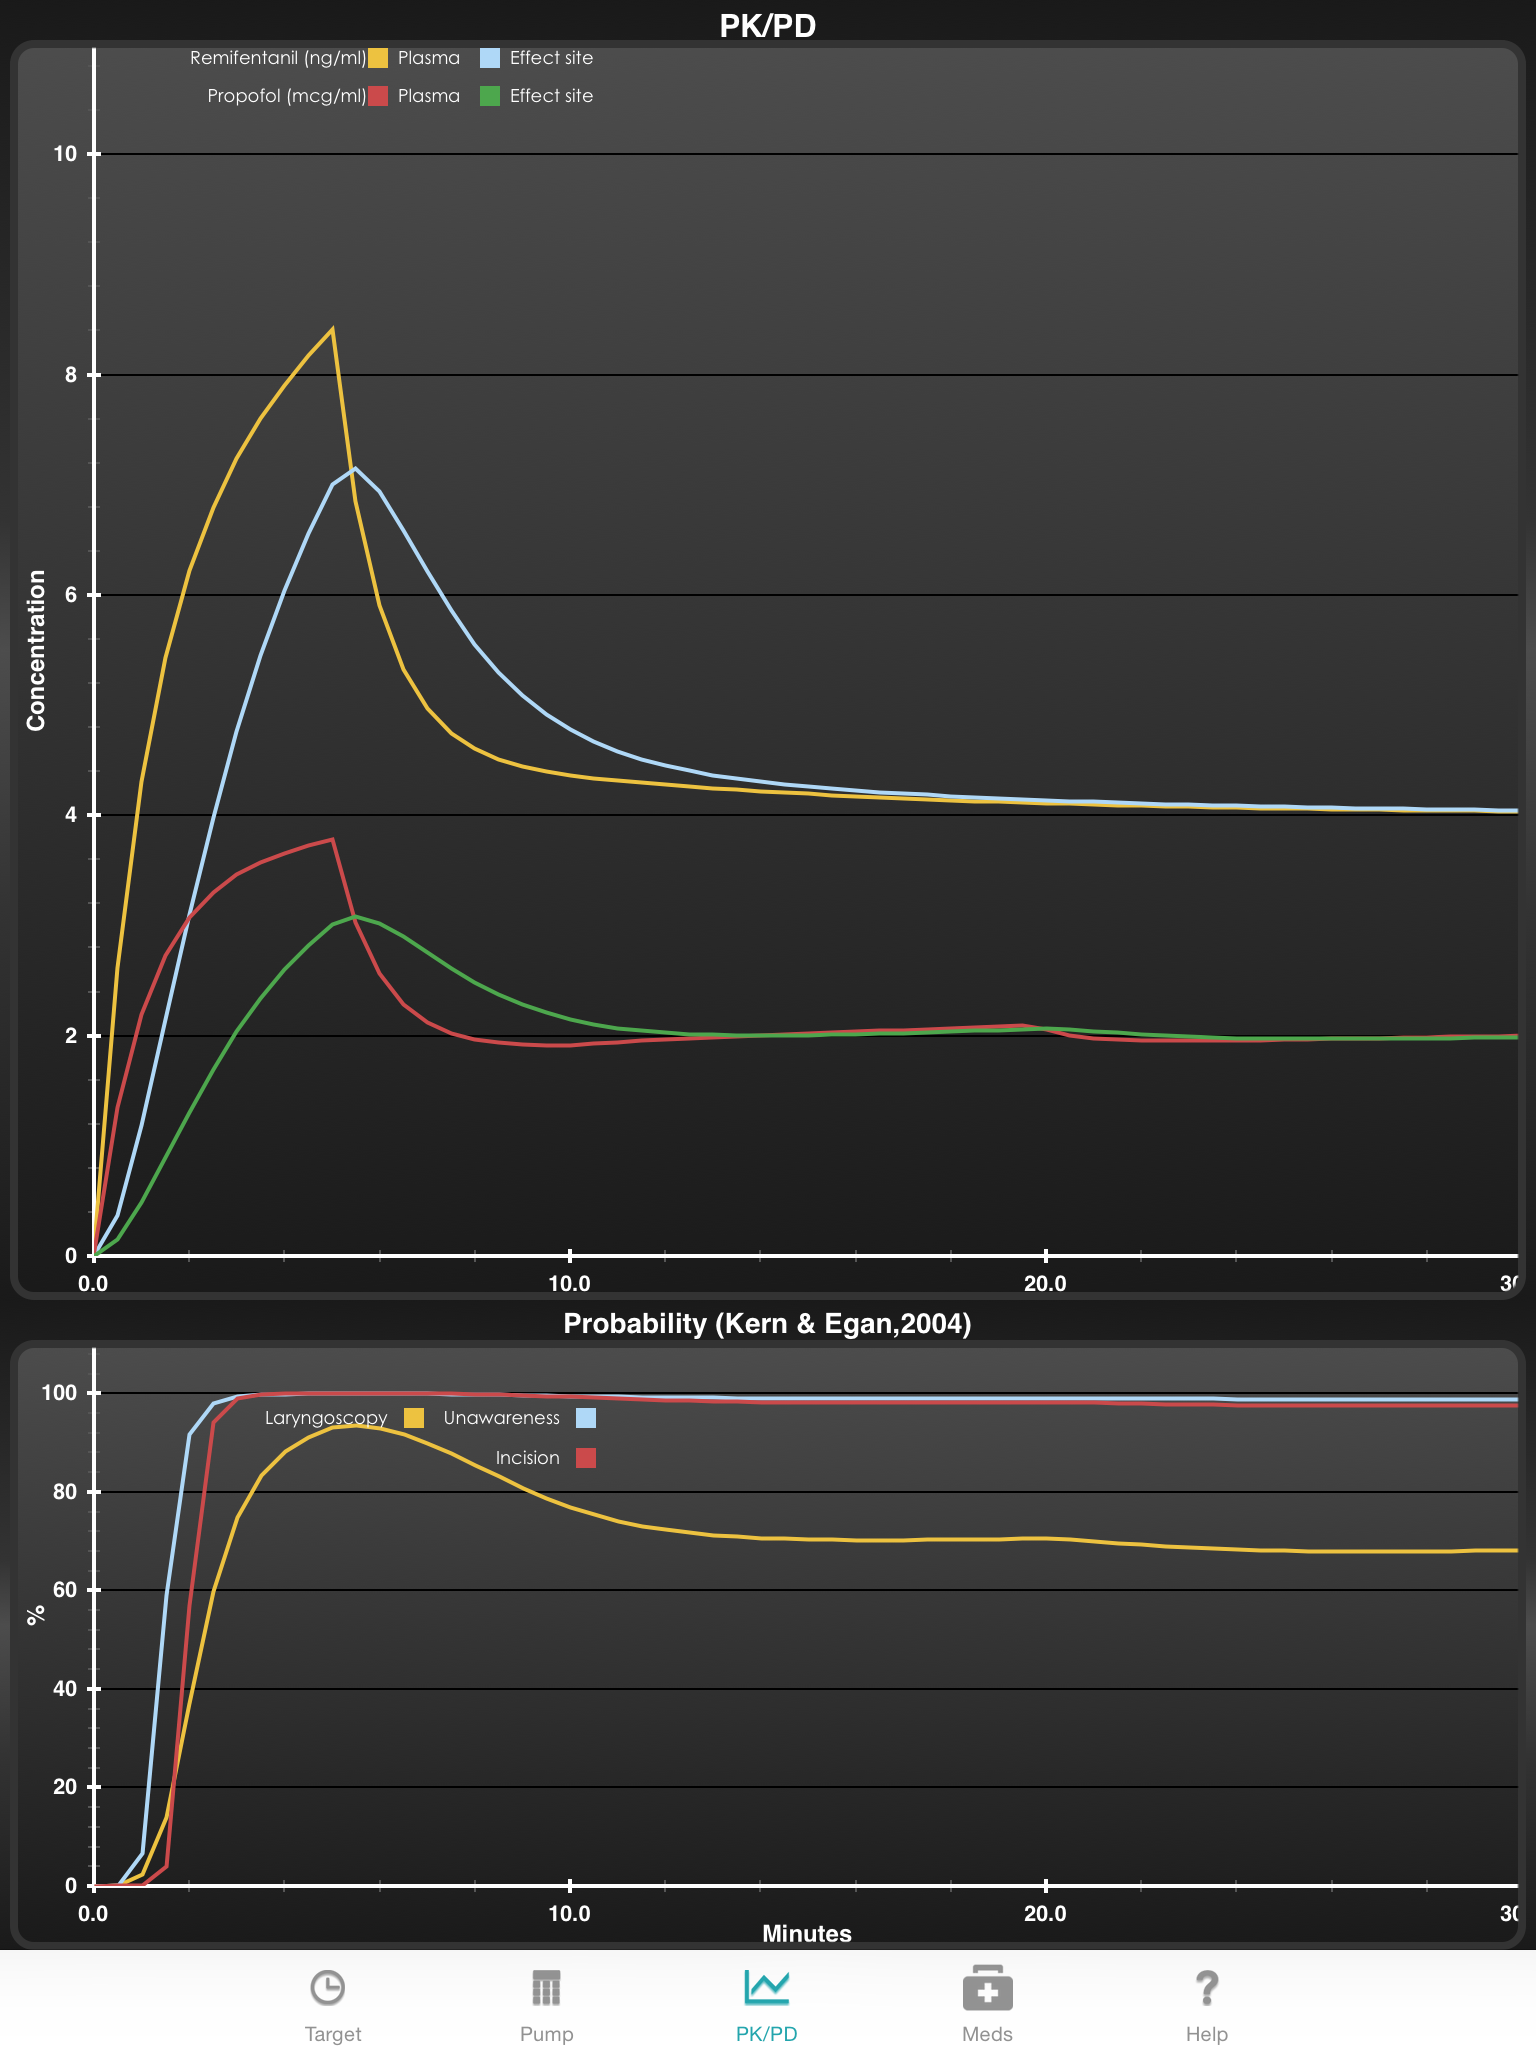Click the Propofol effect site curve peak
The height and width of the screenshot is (2048, 1536).
coord(355,916)
